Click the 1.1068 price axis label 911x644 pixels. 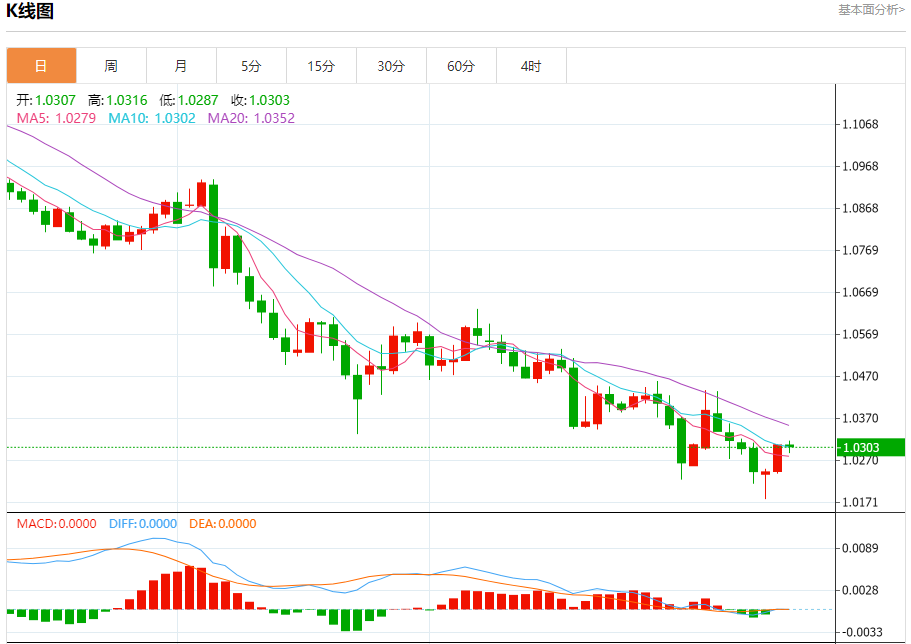coord(860,124)
